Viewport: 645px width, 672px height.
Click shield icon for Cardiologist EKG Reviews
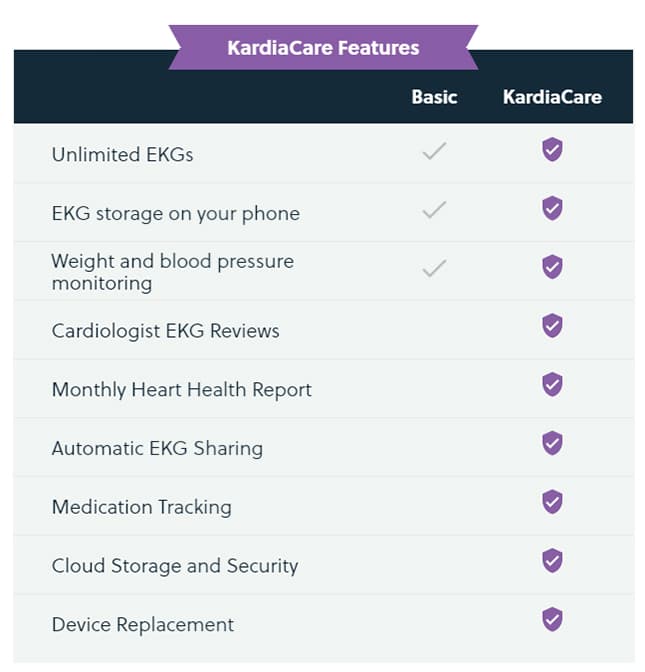click(552, 325)
